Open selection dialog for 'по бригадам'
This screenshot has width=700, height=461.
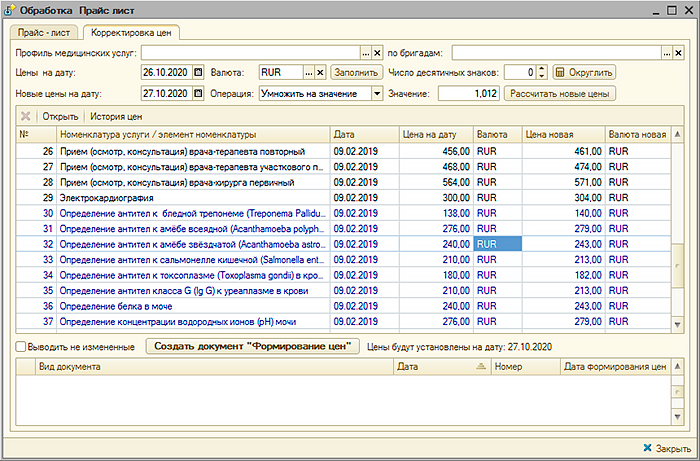tap(665, 52)
